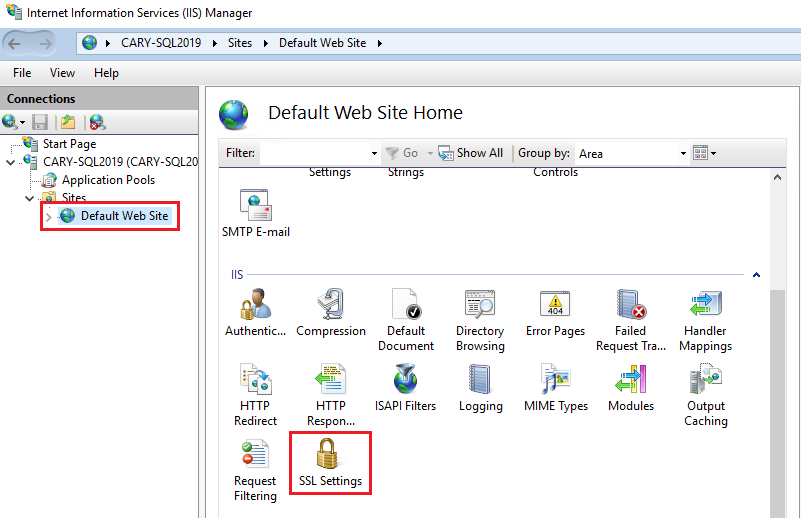Open HTTP Response Headers

[x=331, y=394]
